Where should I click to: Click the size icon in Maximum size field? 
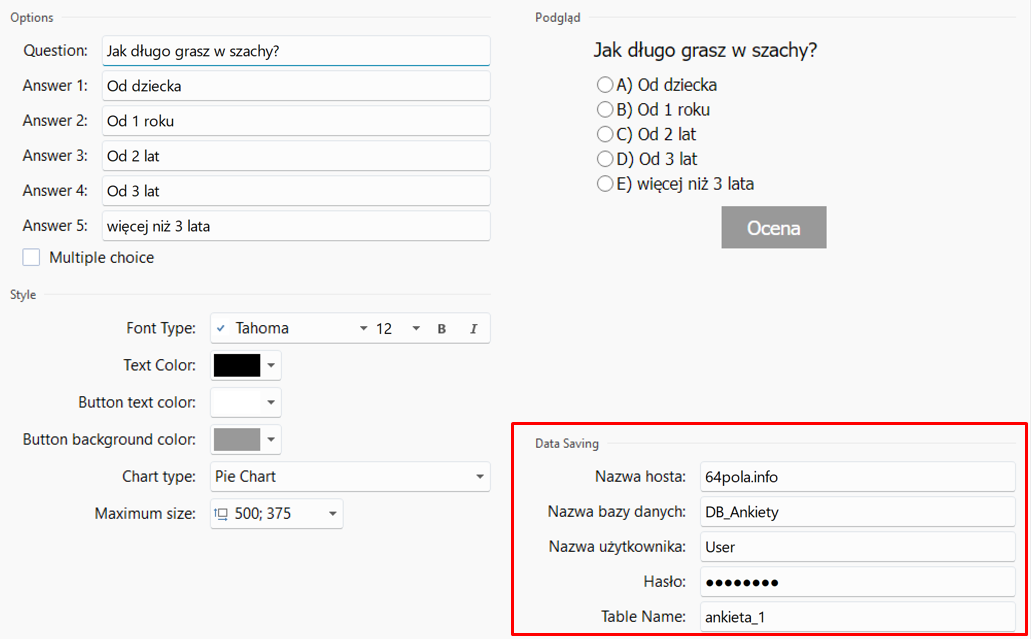[221, 514]
